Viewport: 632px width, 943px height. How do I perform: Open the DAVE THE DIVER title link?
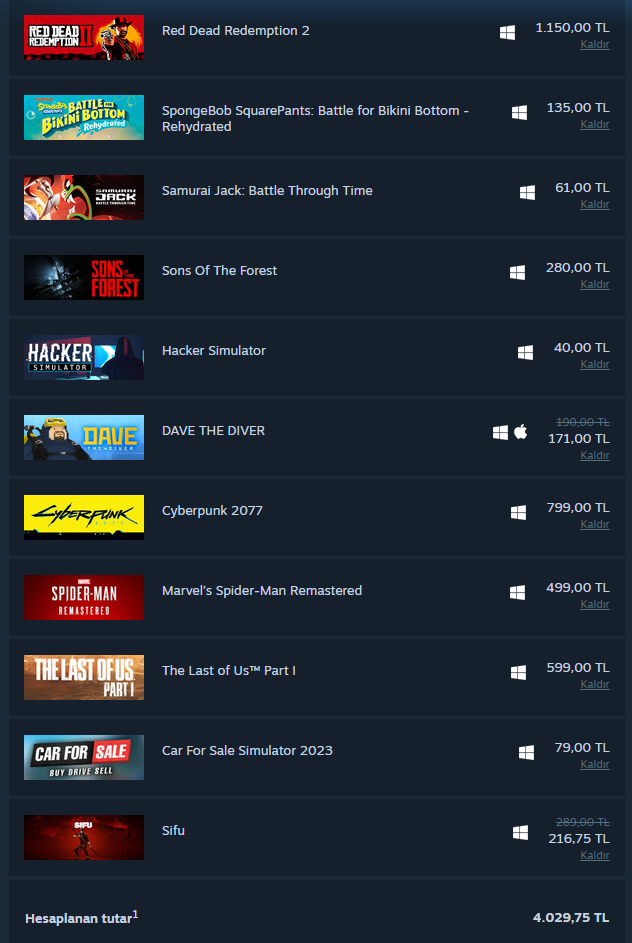point(213,431)
